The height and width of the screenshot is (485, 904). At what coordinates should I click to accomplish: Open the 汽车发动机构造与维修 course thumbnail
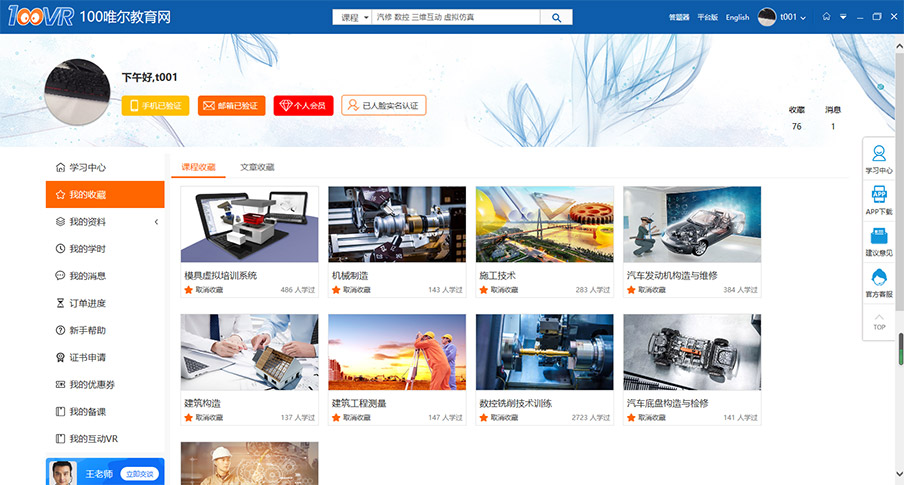coord(692,224)
